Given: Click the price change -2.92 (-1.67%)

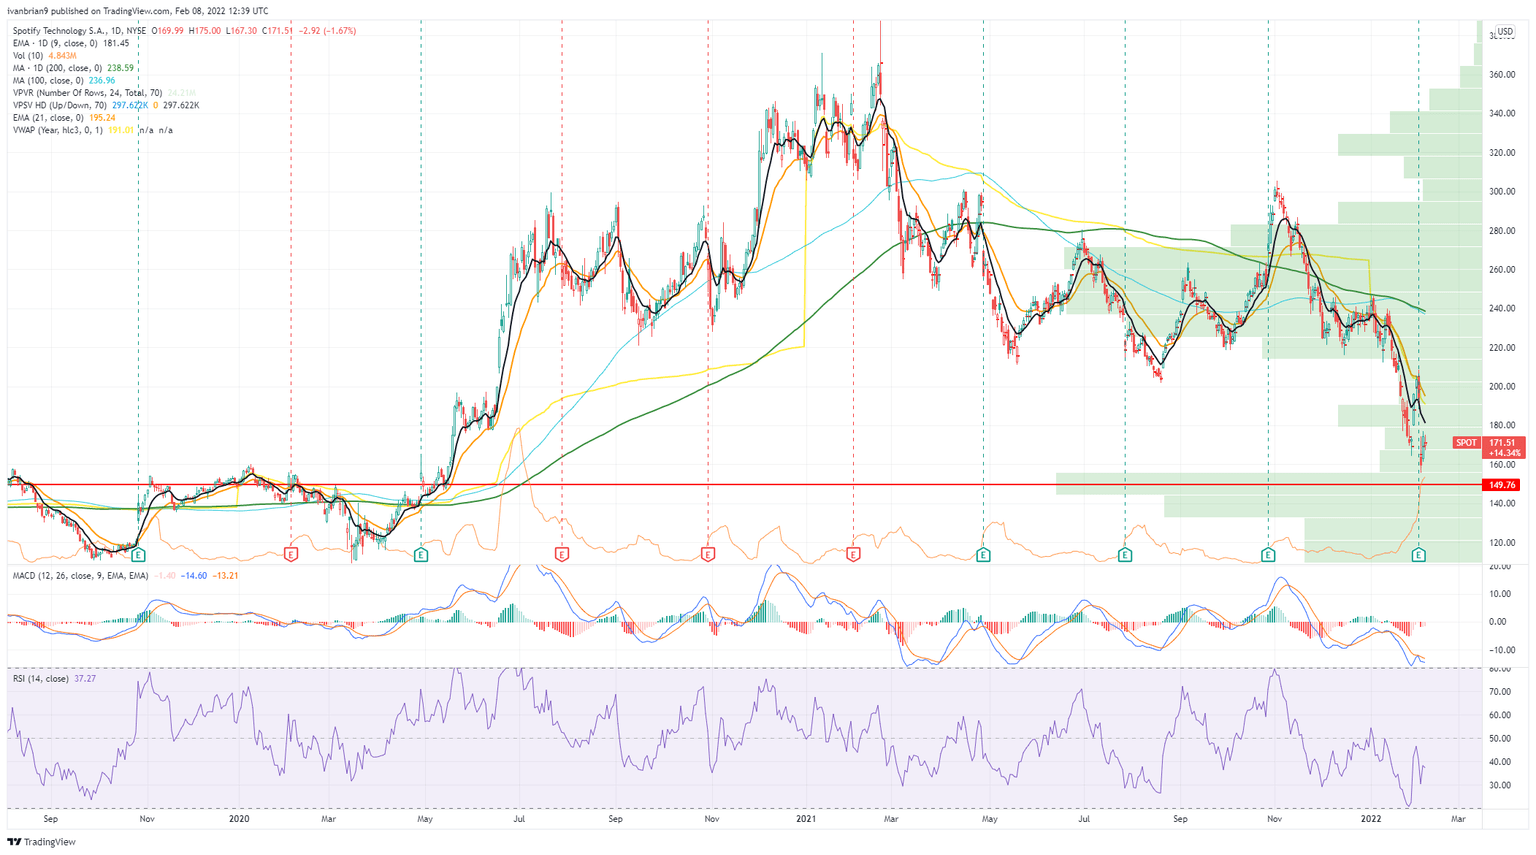Looking at the screenshot, I should 329,31.
